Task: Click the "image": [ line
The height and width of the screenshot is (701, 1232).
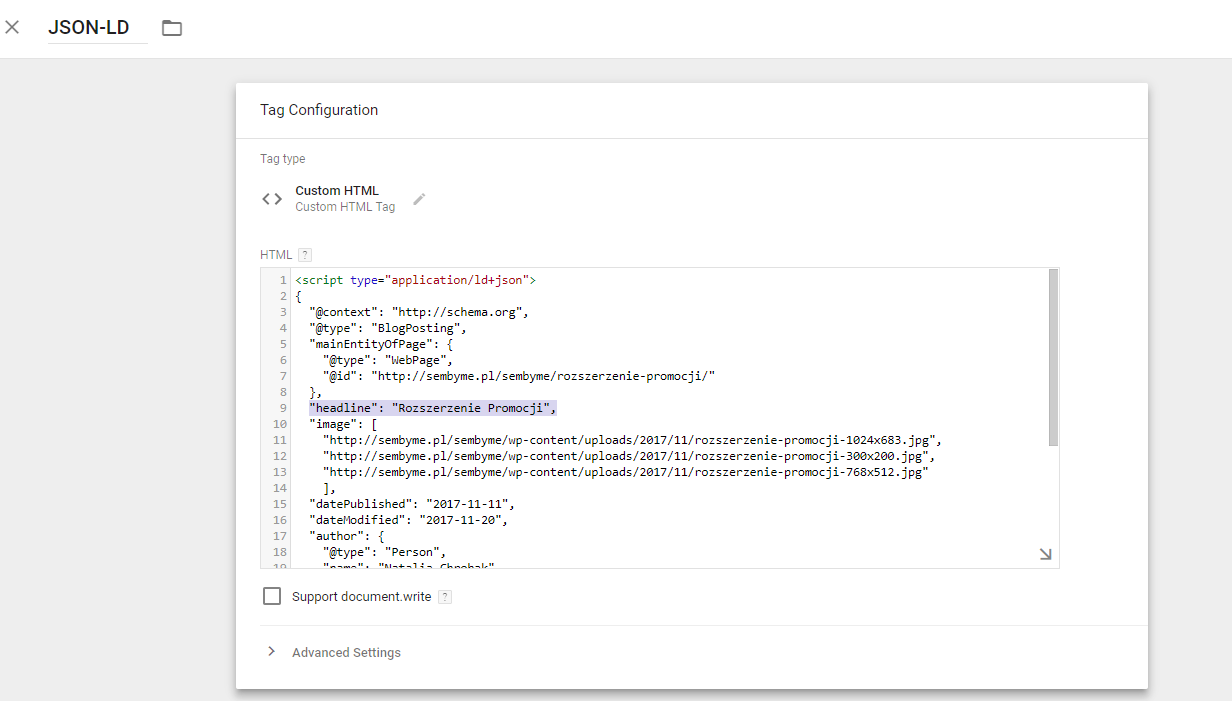Action: coord(343,424)
